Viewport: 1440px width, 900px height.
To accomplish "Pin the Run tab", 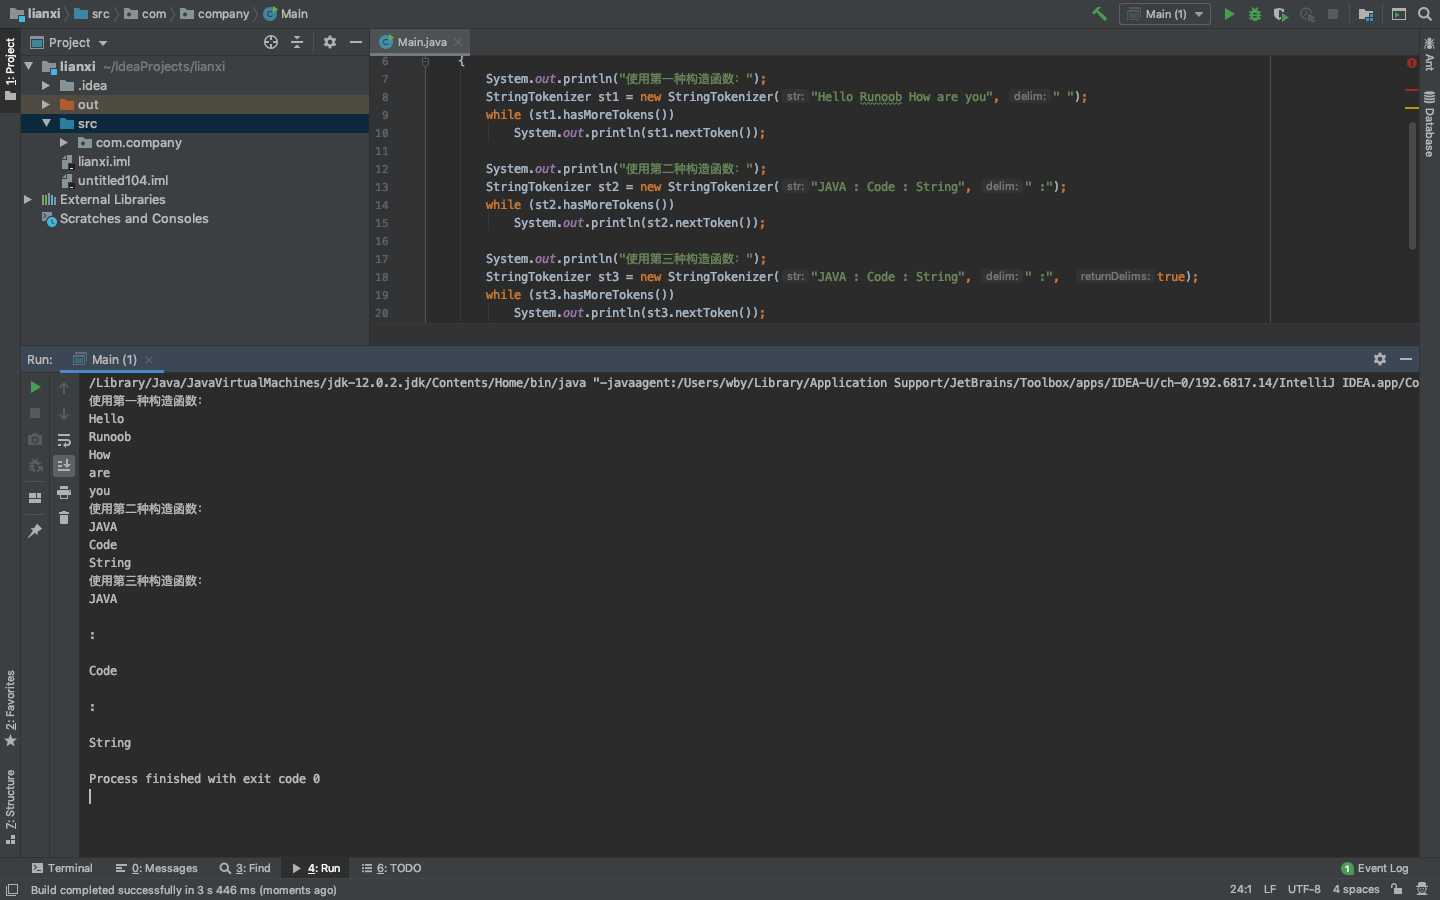I will pyautogui.click(x=35, y=530).
